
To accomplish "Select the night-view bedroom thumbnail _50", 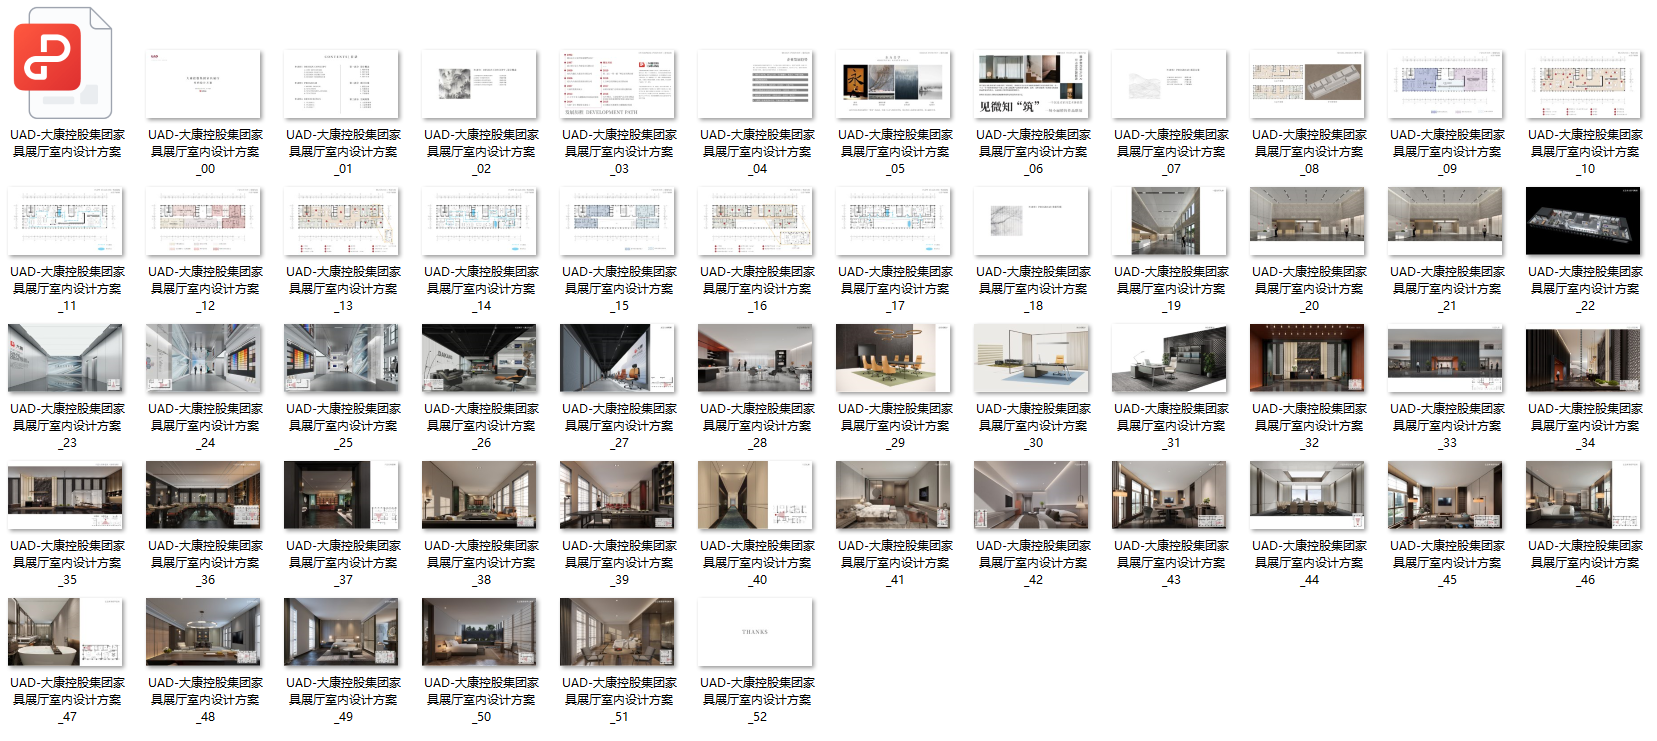I will (479, 632).
